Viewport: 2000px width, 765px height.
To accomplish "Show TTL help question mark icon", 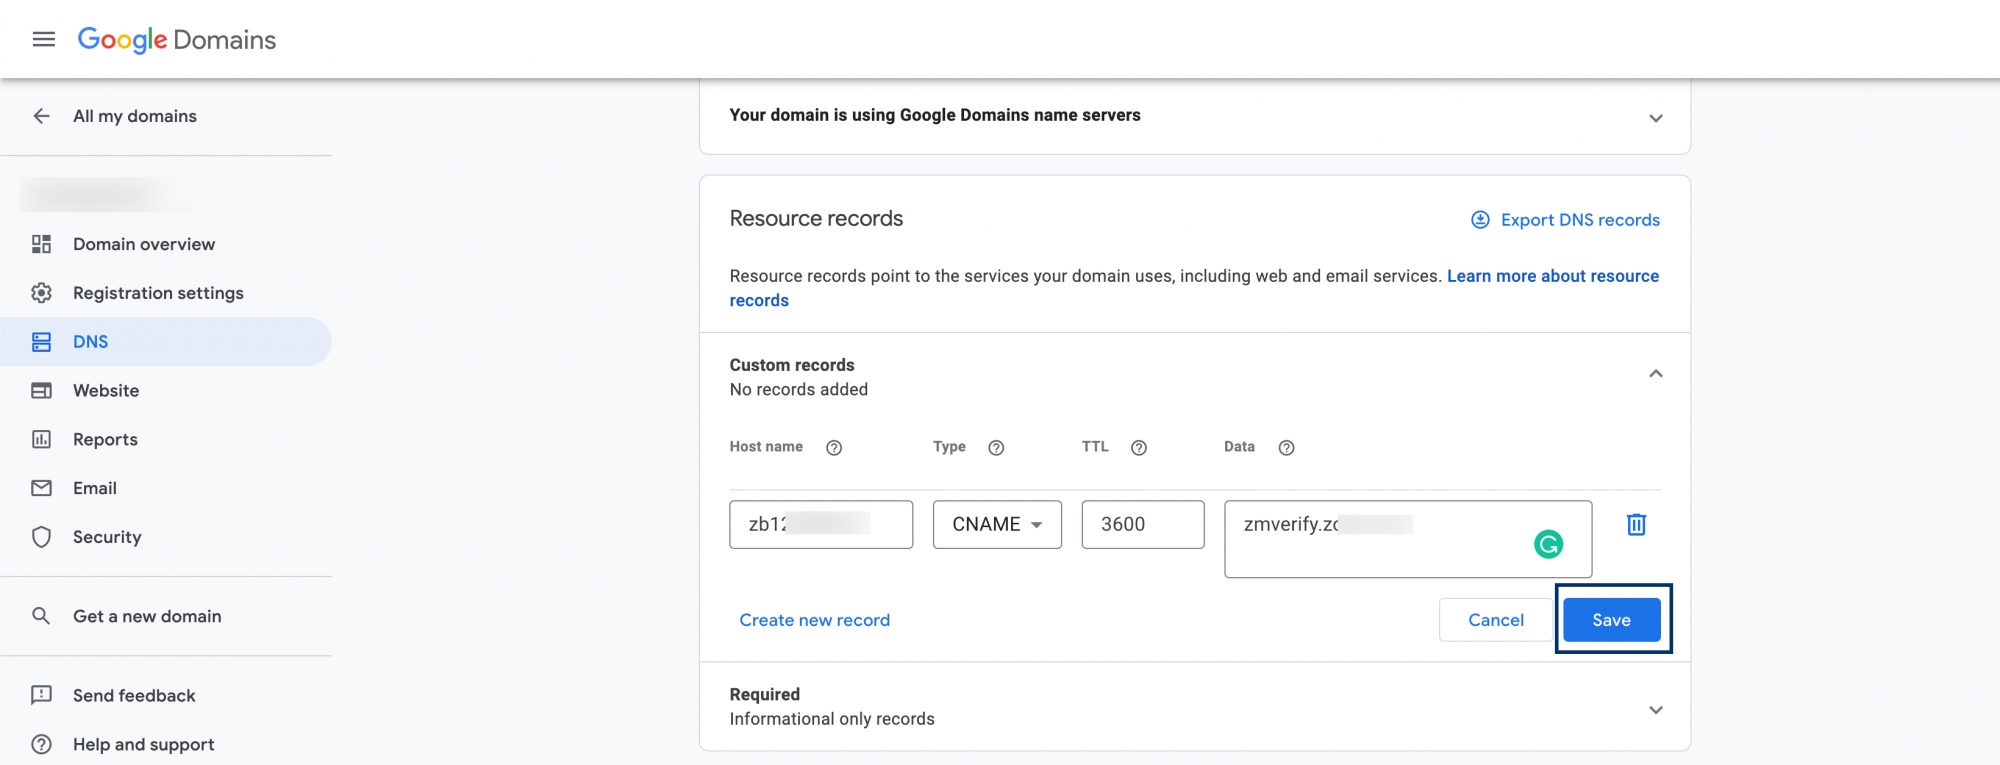I will click(1138, 448).
